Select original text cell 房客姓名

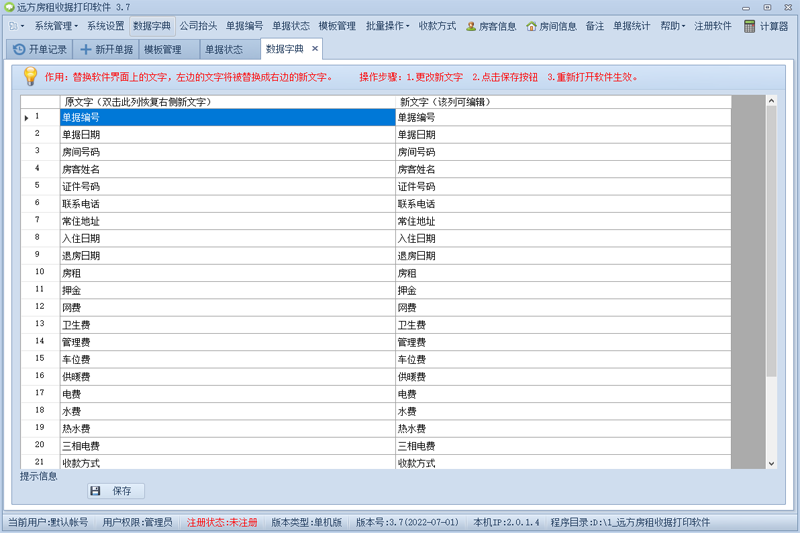click(x=228, y=169)
